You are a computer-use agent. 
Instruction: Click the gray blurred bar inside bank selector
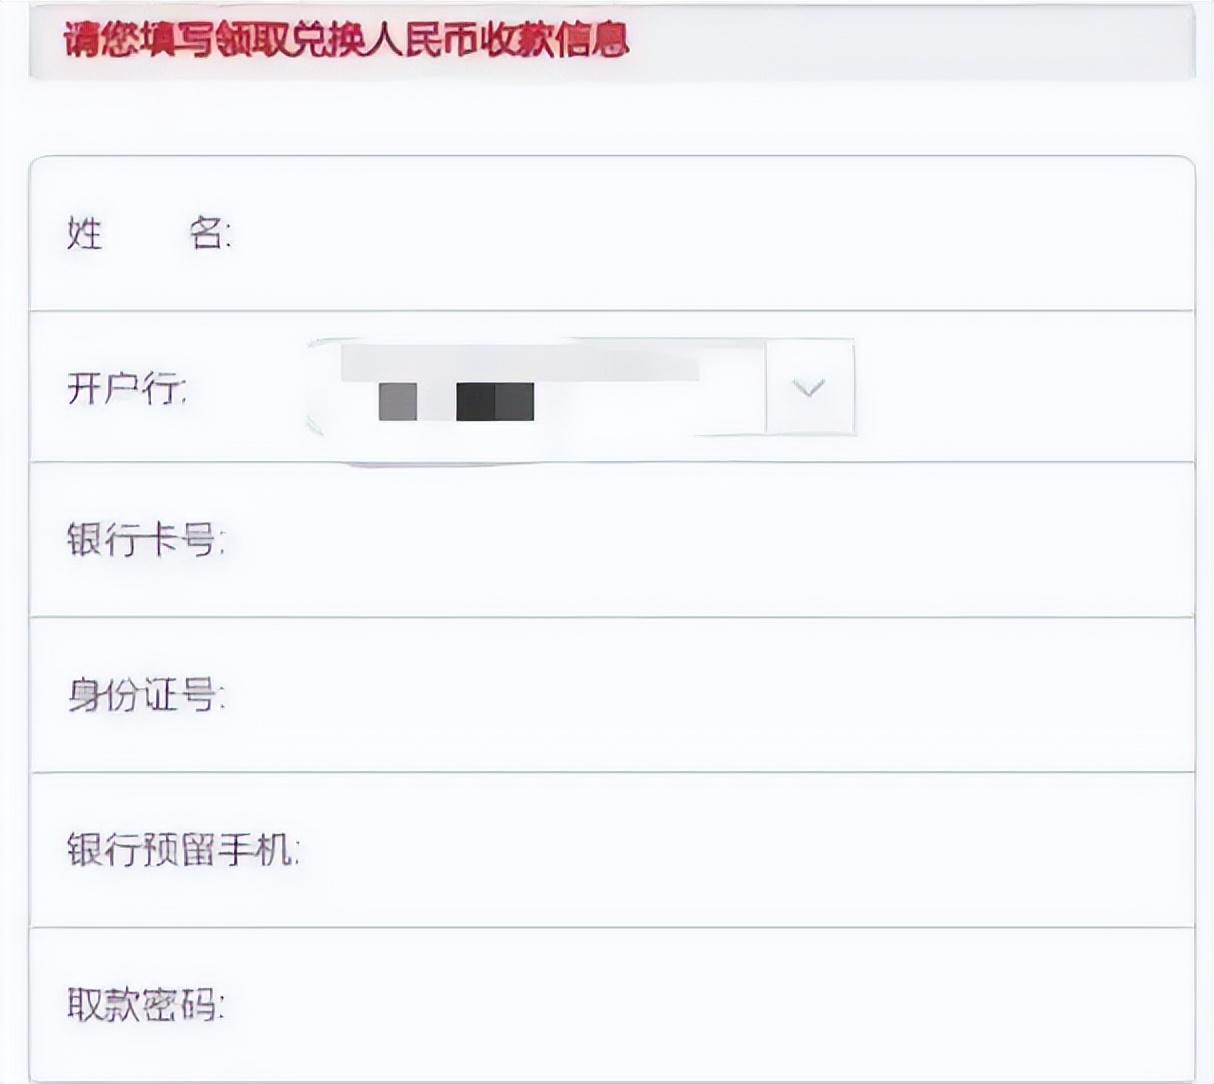pos(520,362)
